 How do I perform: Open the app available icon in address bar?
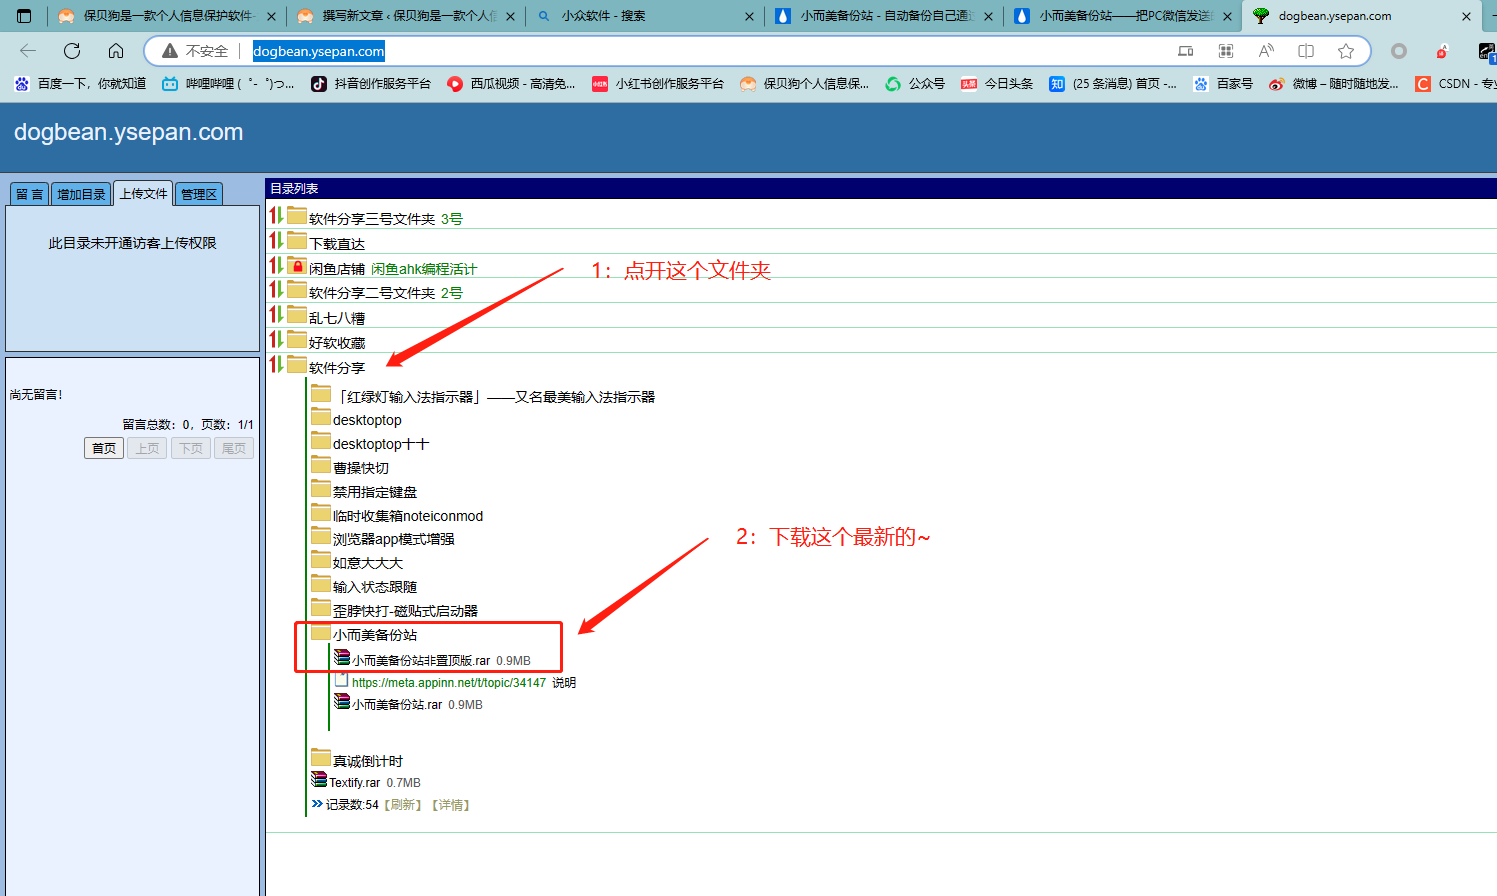click(1186, 51)
